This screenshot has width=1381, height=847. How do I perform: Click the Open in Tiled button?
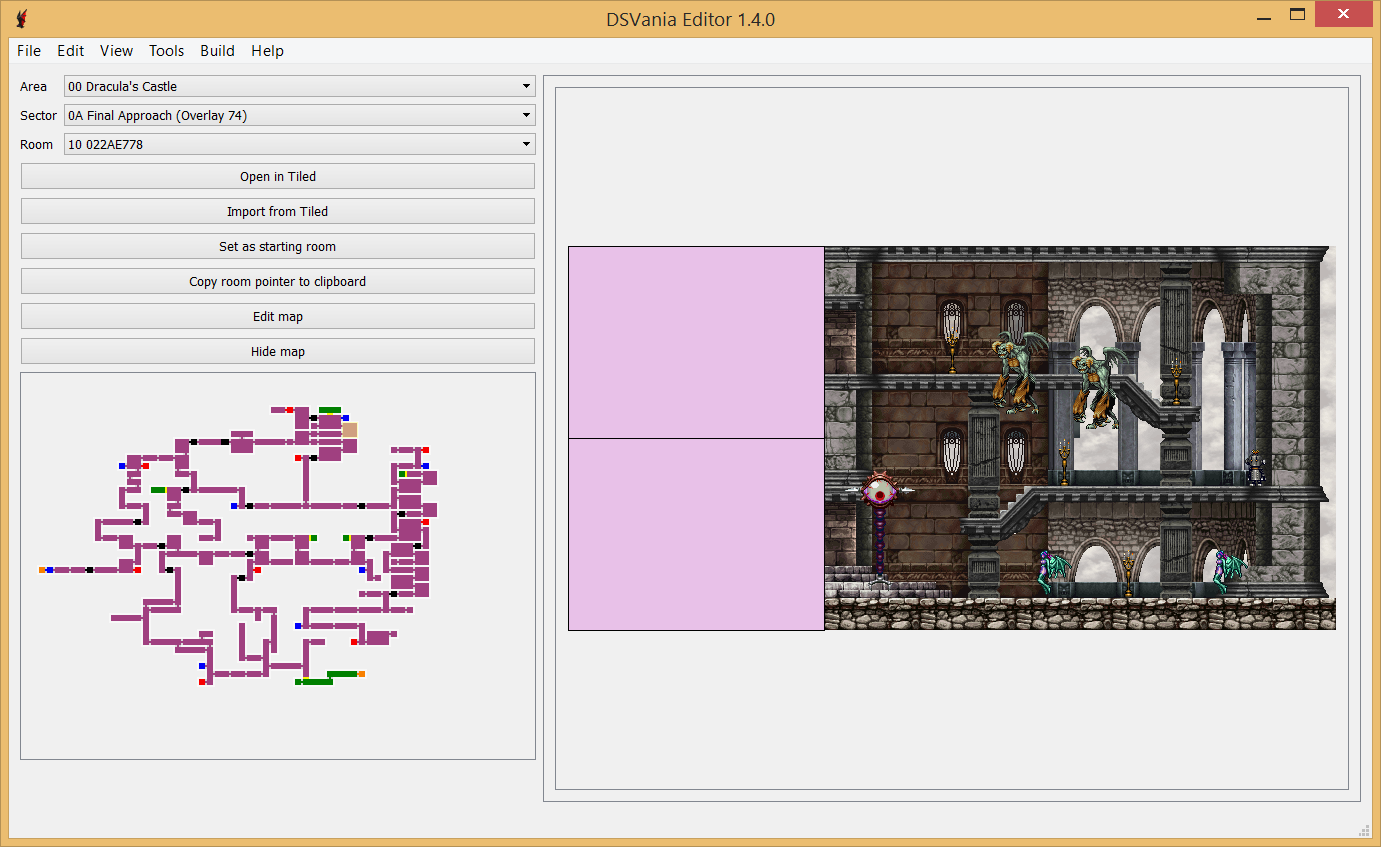(277, 177)
